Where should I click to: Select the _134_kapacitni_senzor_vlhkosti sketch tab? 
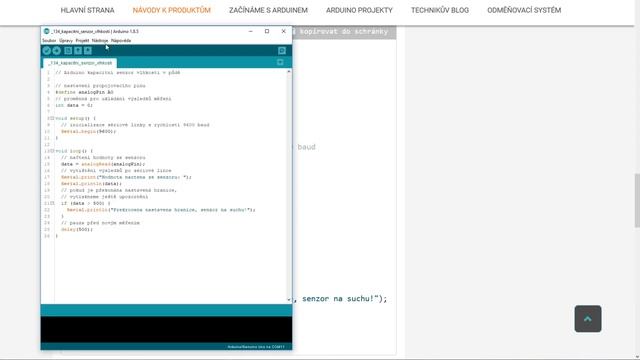click(80, 63)
